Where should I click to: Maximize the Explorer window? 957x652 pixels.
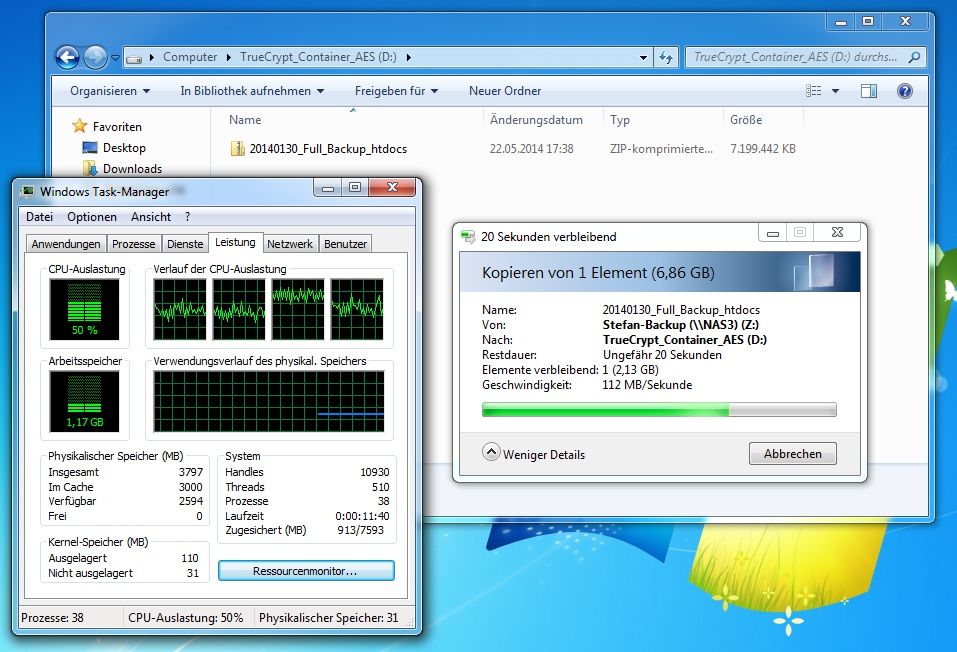coord(868,21)
